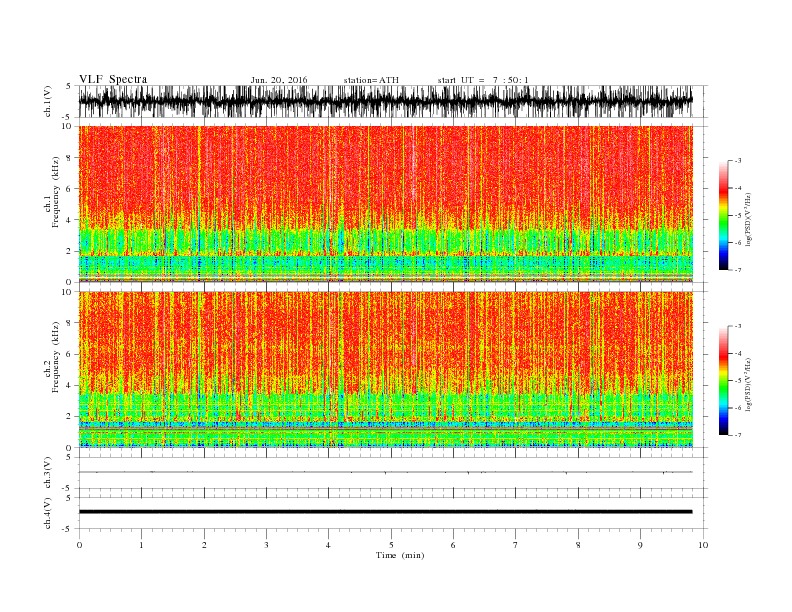Click the 'station=ATH' label

371,80
